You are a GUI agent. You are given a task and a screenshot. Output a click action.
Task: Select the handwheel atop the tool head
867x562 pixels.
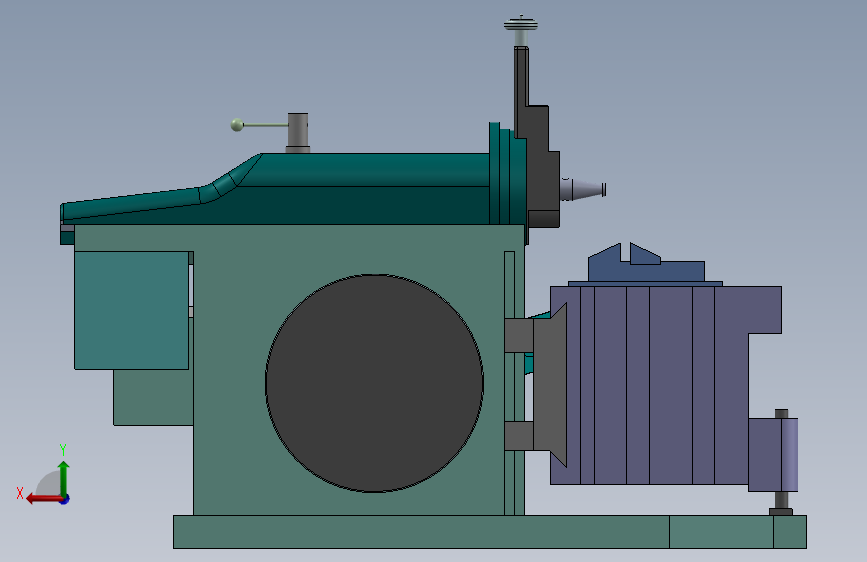(521, 25)
